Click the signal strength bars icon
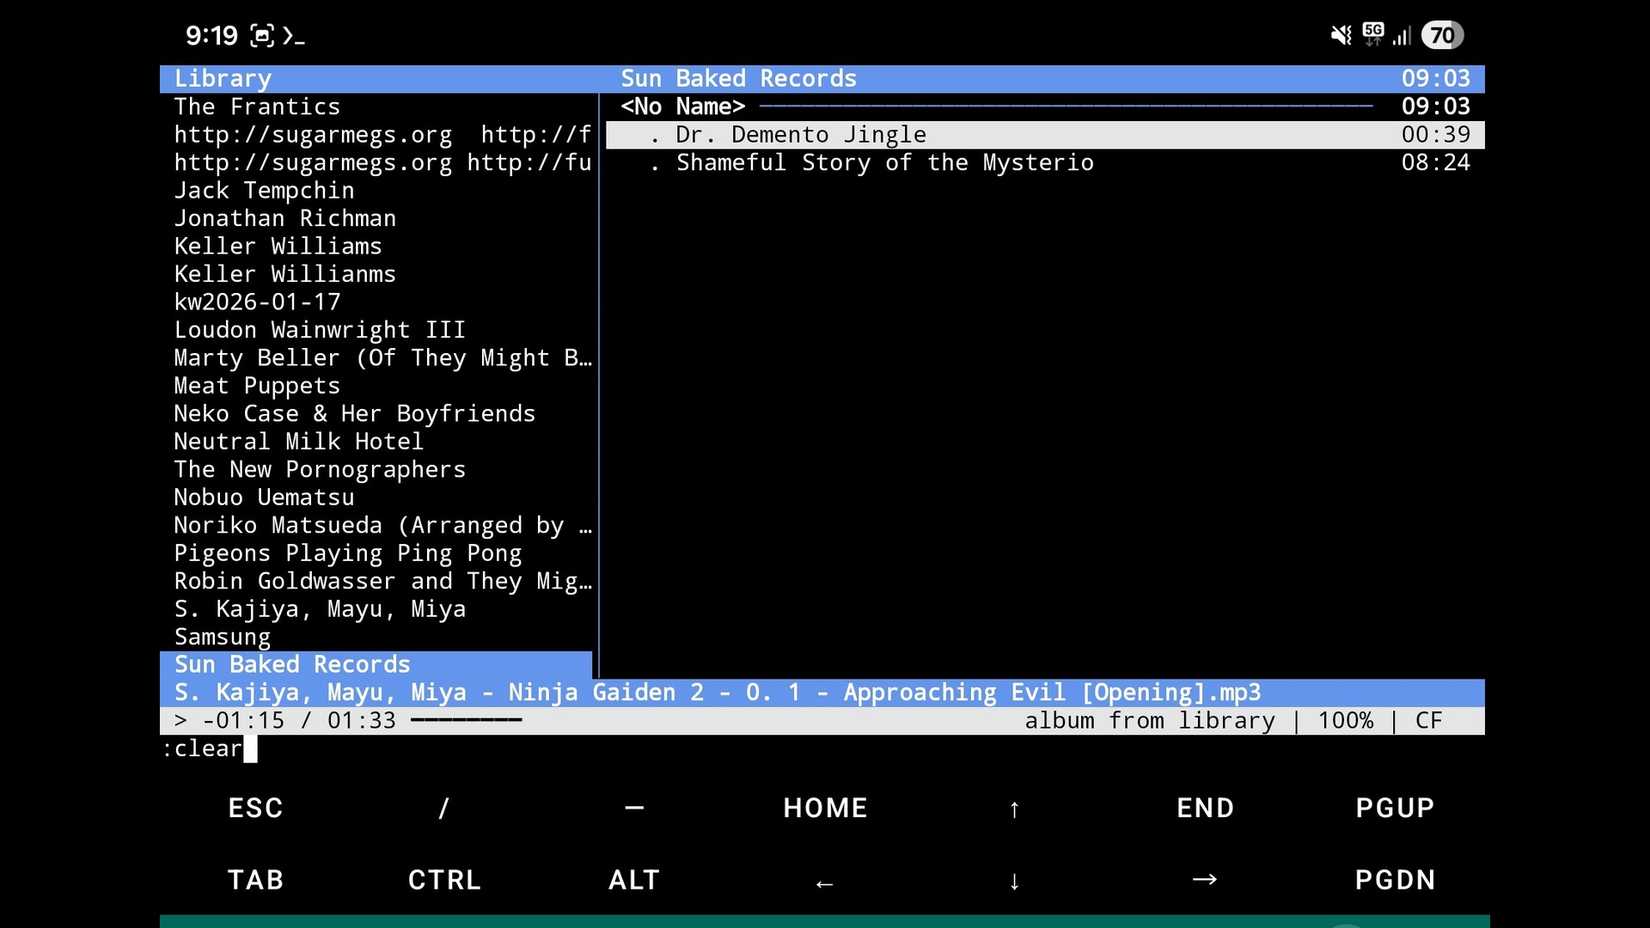 tap(1402, 37)
